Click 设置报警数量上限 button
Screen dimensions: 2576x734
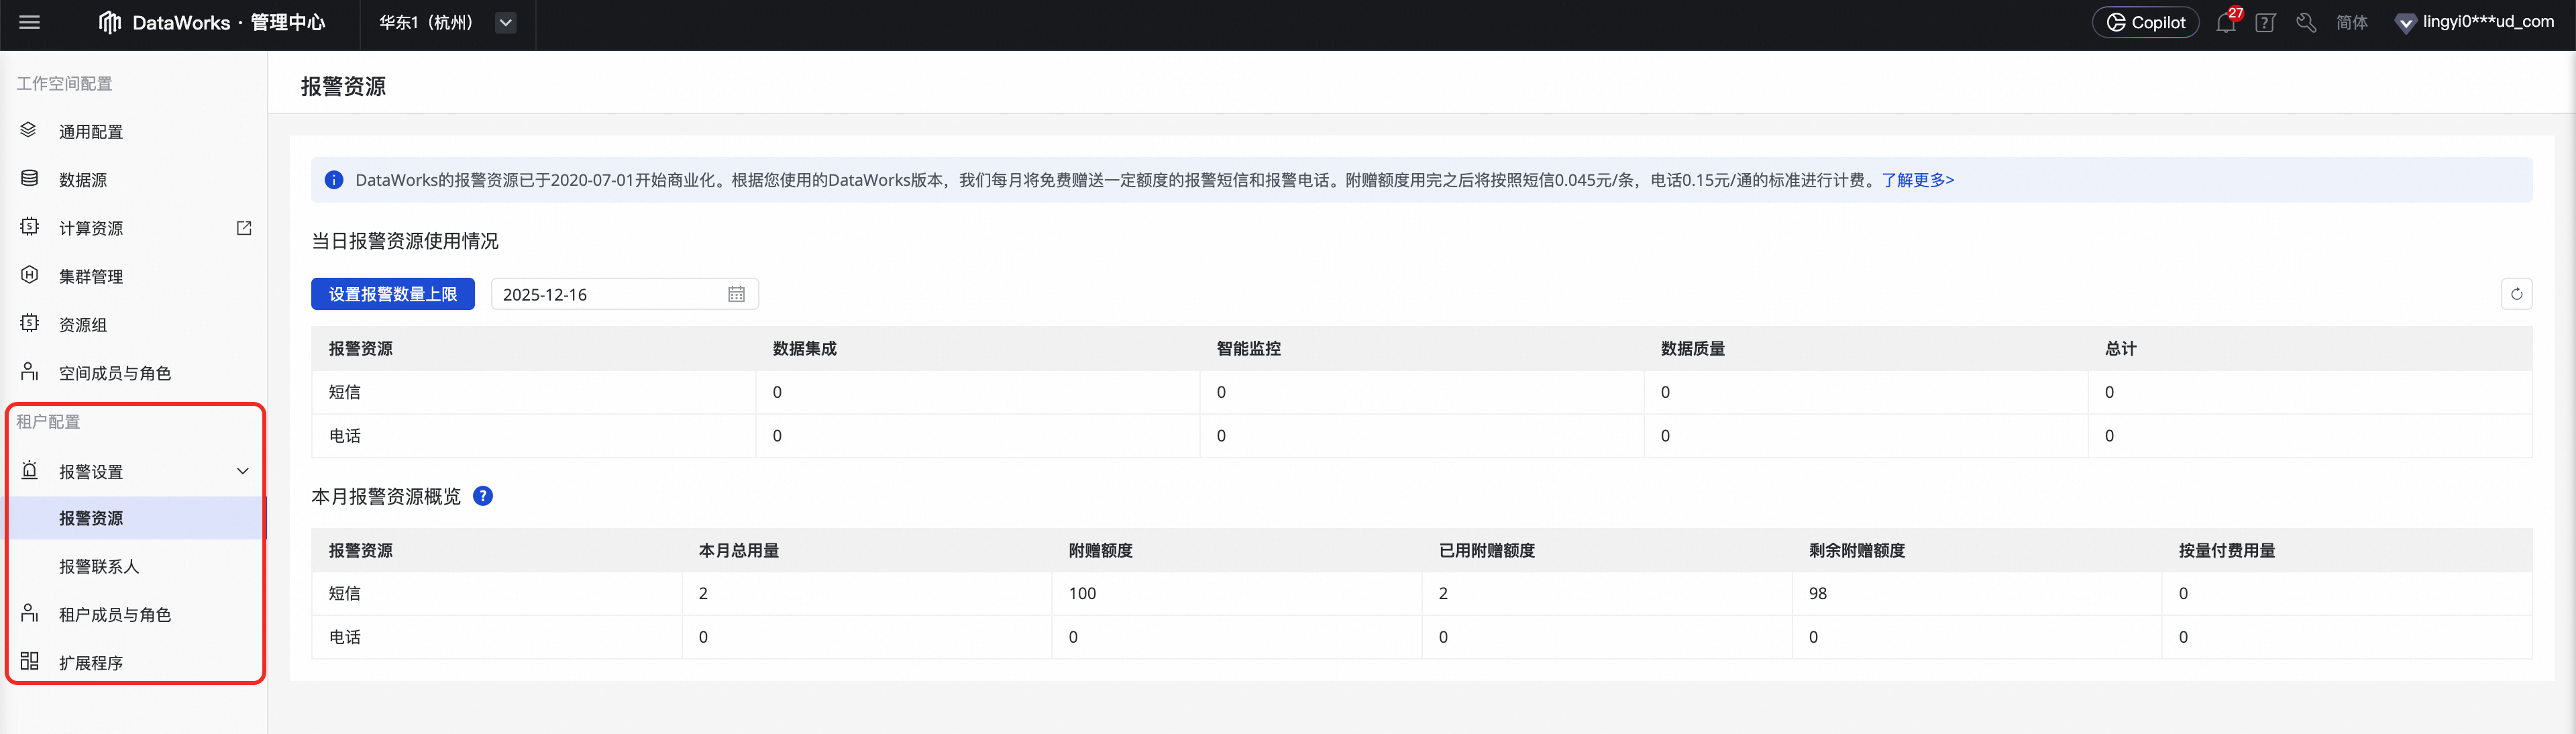click(x=393, y=294)
